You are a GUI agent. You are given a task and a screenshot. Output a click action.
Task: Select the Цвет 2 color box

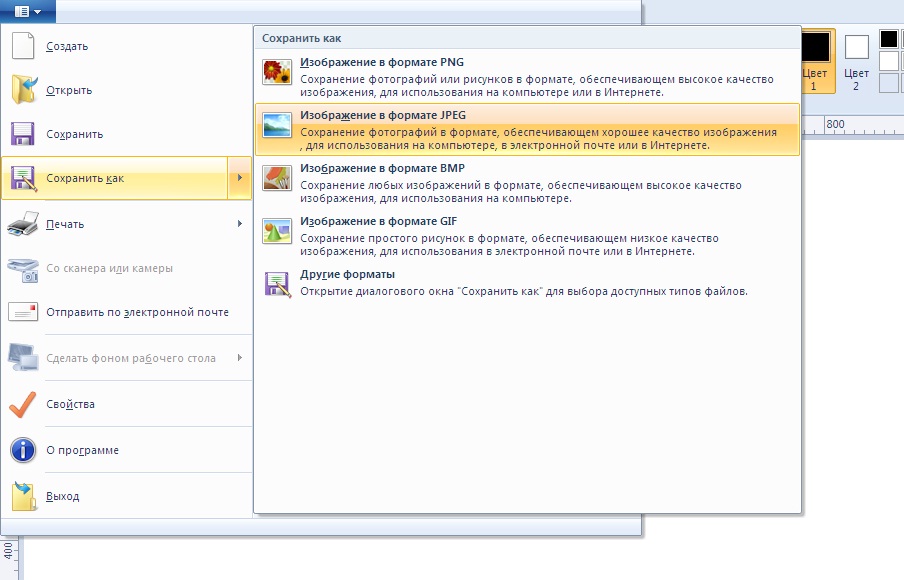[x=856, y=58]
